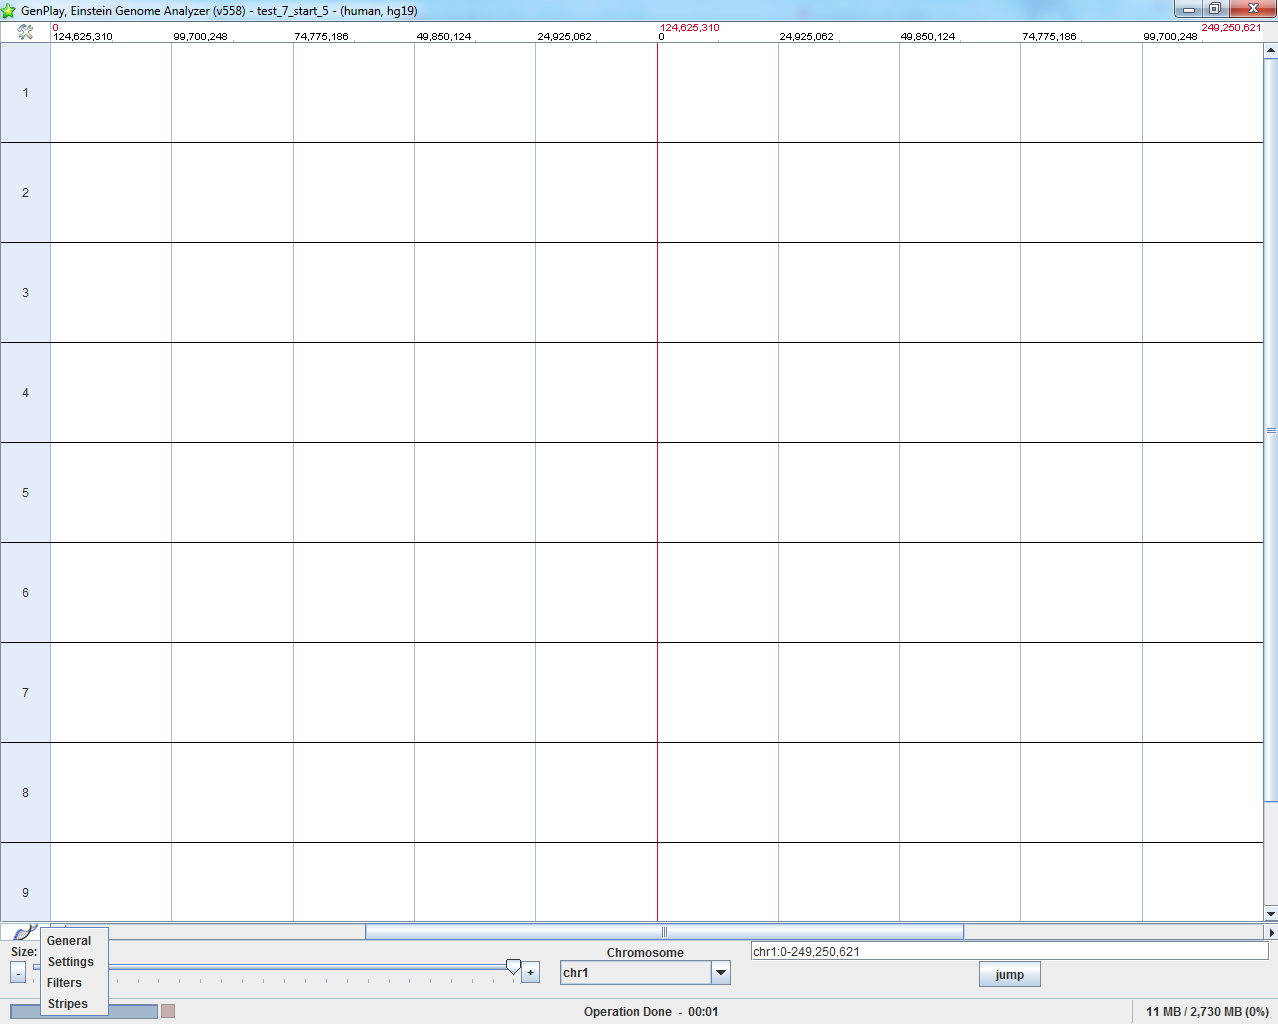This screenshot has height=1024, width=1278.
Task: Select track 1 handle
Action: 25,93
